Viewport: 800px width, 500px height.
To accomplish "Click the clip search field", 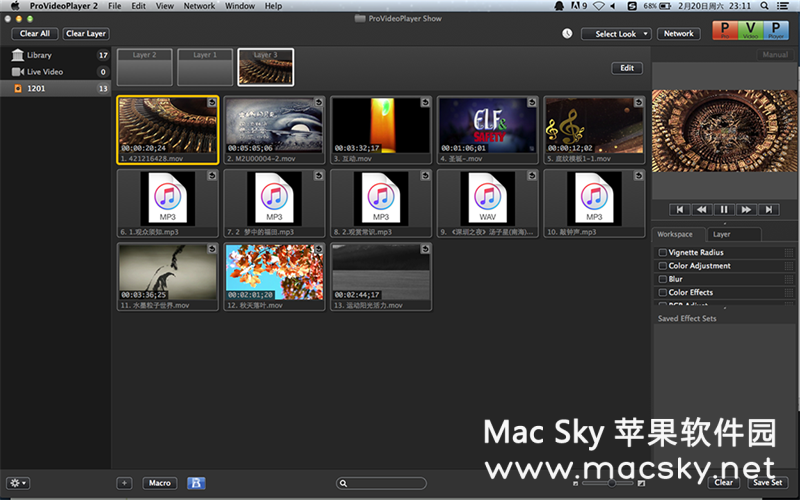I will point(381,483).
